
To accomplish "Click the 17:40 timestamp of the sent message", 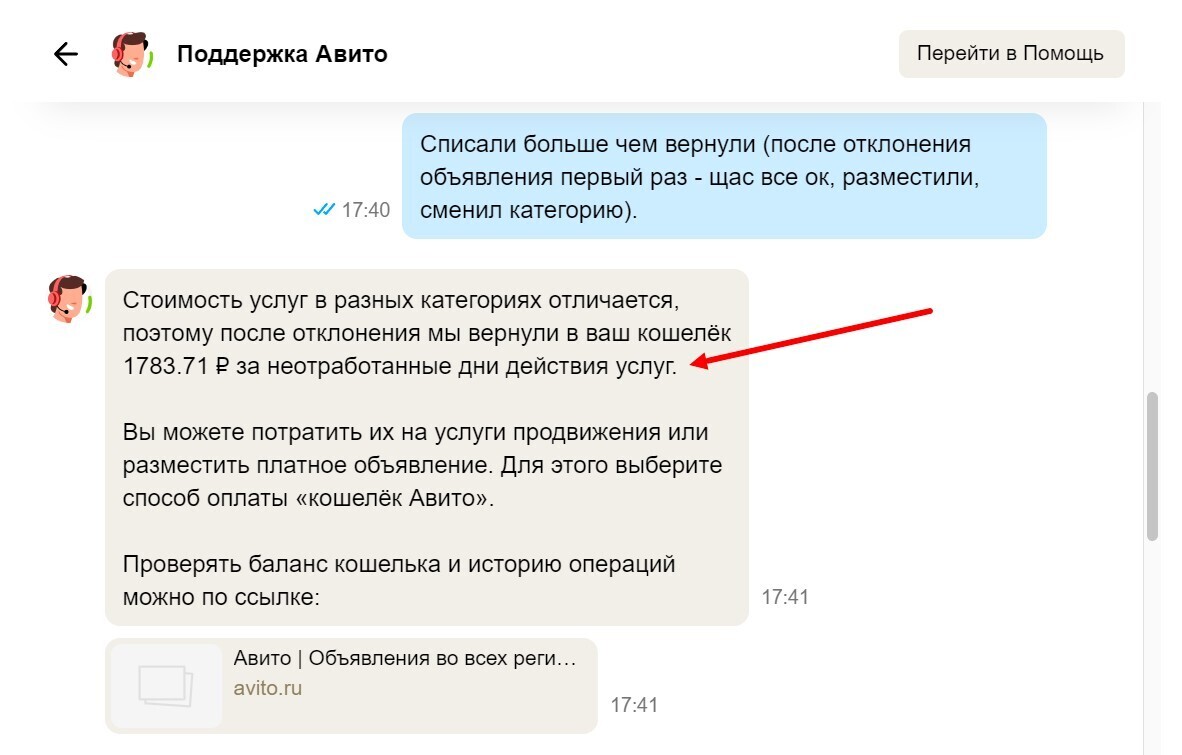I will pos(366,209).
